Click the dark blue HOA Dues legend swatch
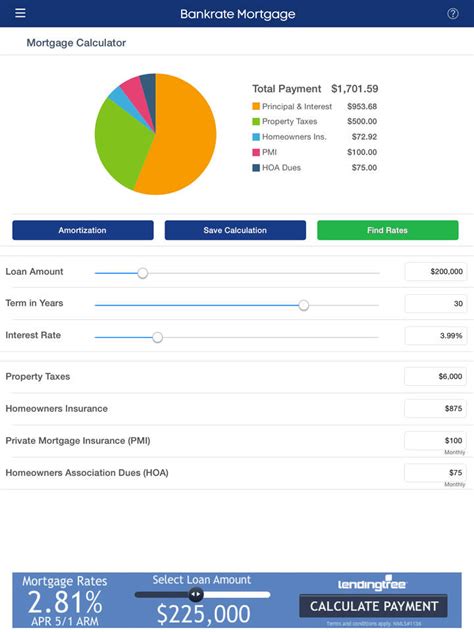 256,168
